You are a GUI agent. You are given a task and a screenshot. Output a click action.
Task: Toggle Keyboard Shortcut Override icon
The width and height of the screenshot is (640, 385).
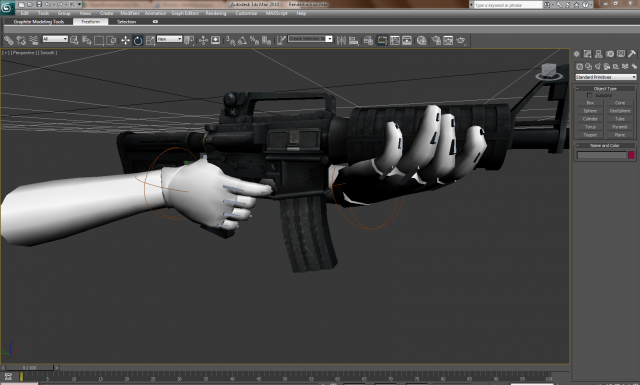point(216,40)
